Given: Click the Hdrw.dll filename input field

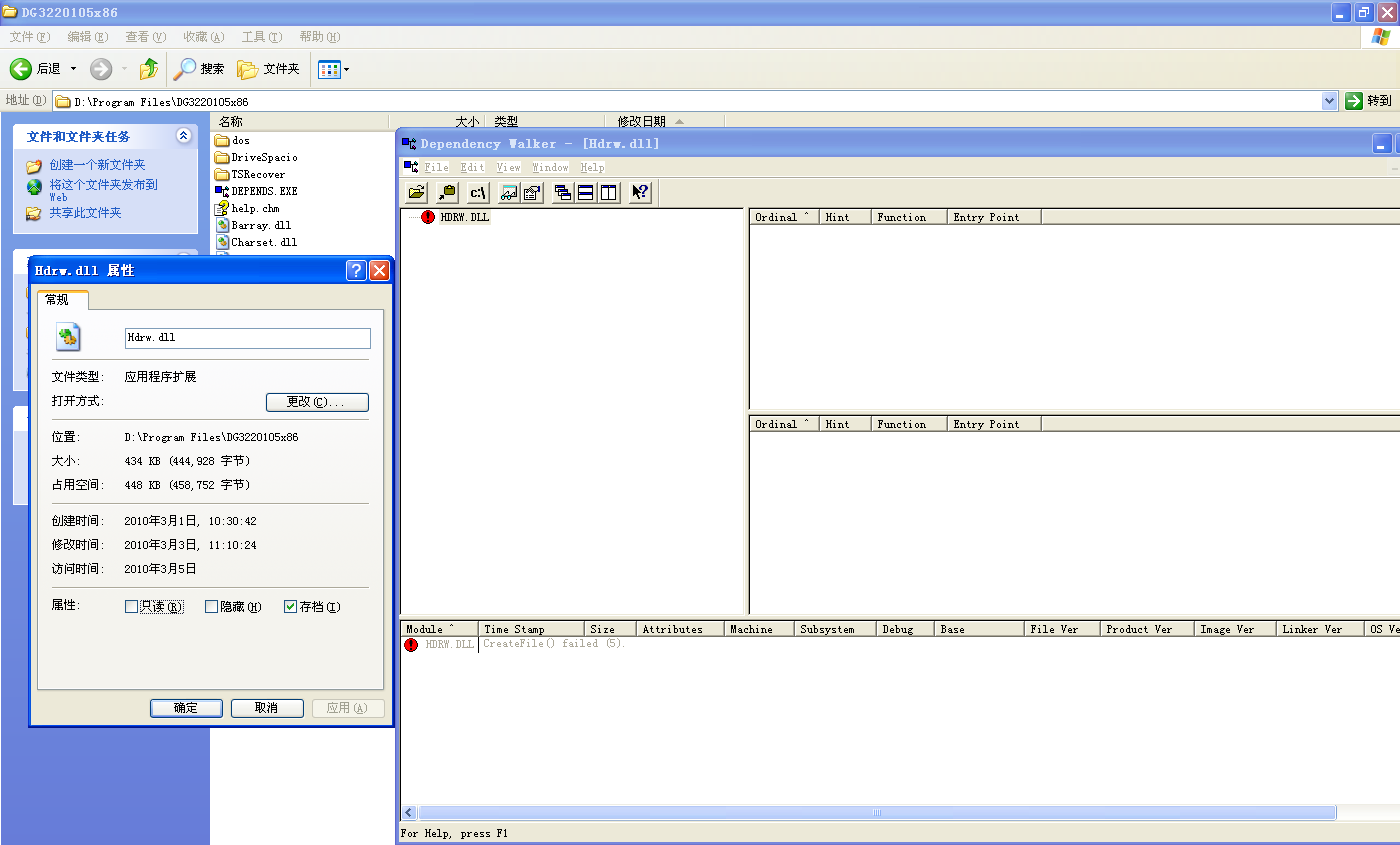Looking at the screenshot, I should point(248,338).
